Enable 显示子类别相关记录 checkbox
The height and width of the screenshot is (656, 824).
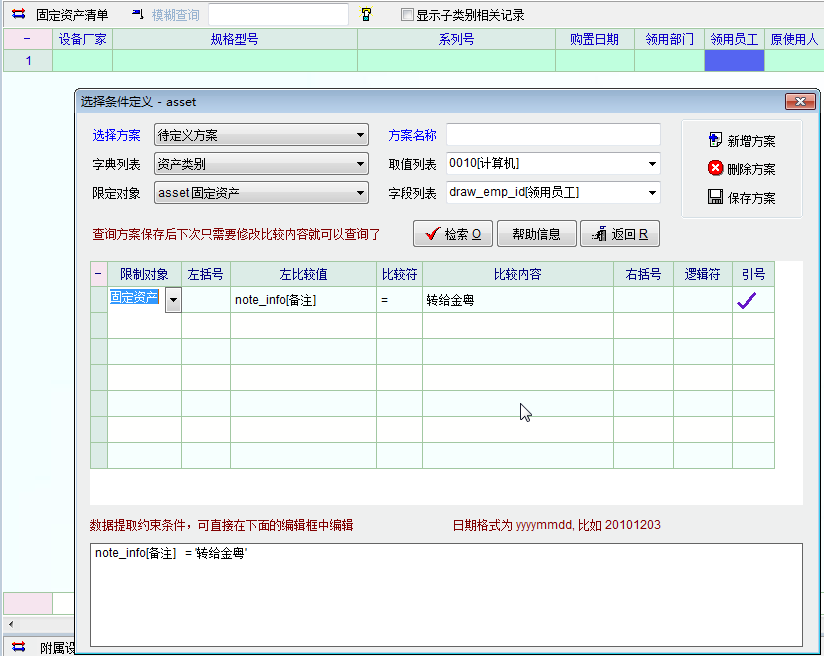[407, 15]
